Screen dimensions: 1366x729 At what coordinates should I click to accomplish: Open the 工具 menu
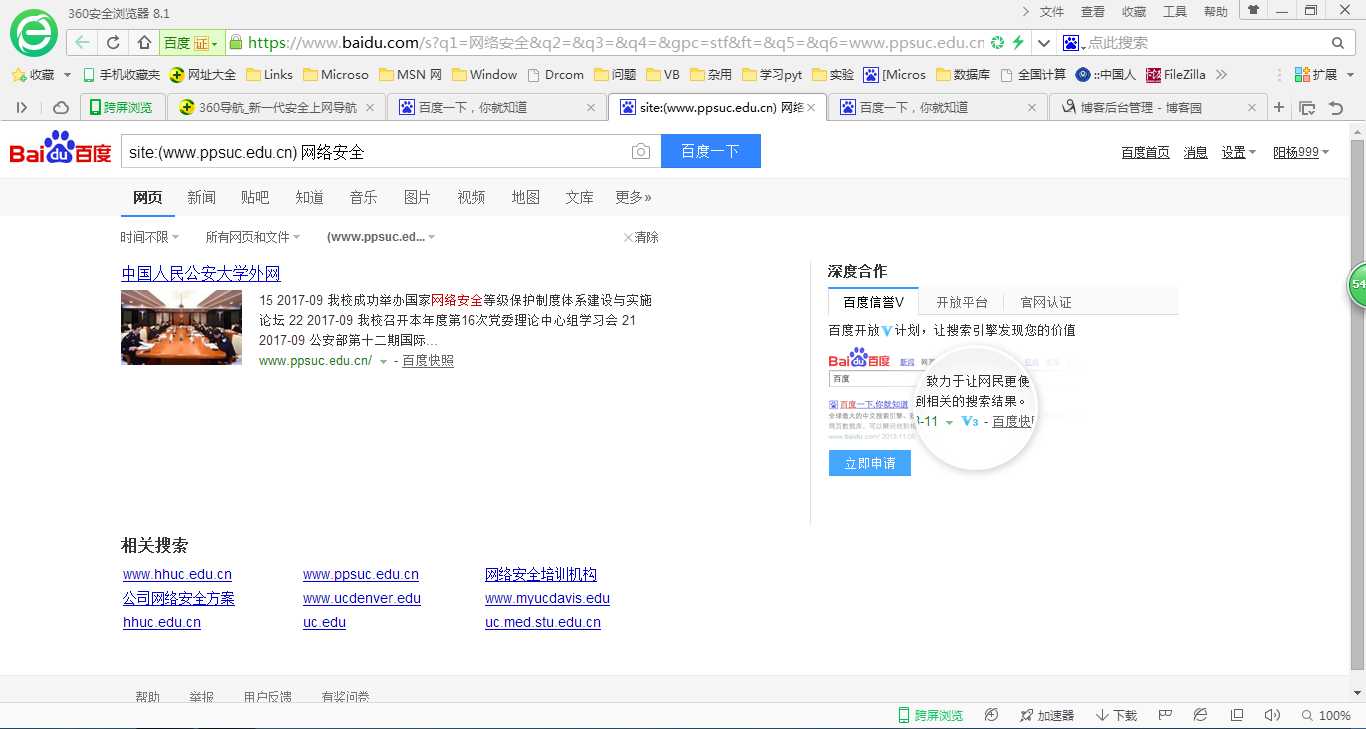click(x=1175, y=11)
